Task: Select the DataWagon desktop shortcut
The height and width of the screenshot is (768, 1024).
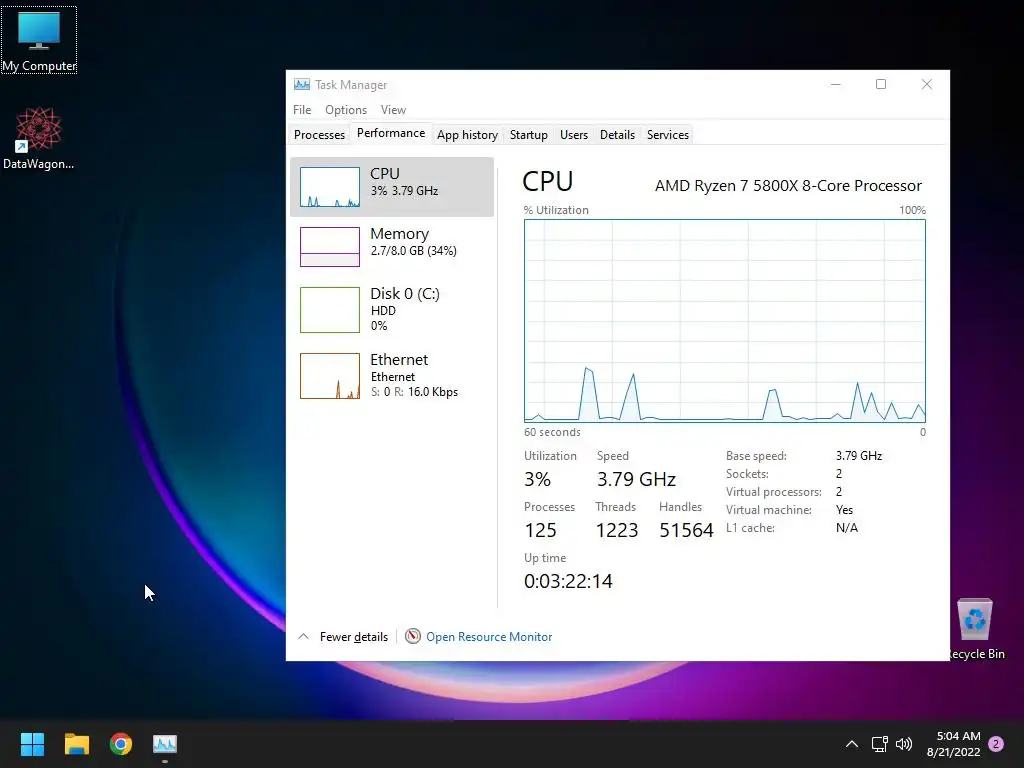Action: [x=39, y=138]
